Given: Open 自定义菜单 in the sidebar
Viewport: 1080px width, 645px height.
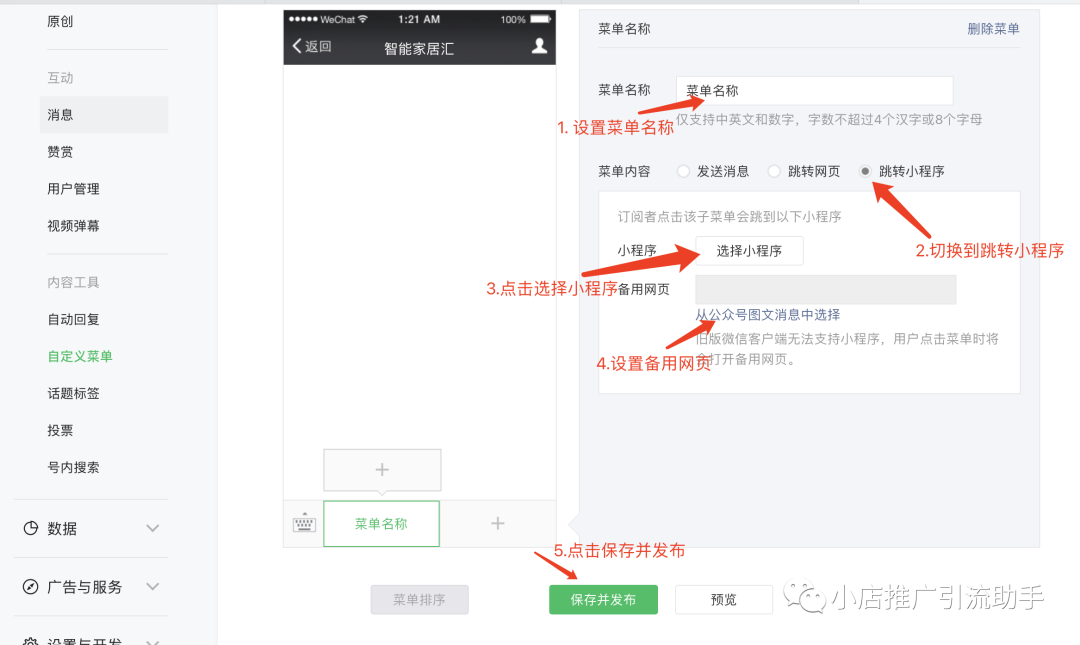Looking at the screenshot, I should tap(80, 356).
